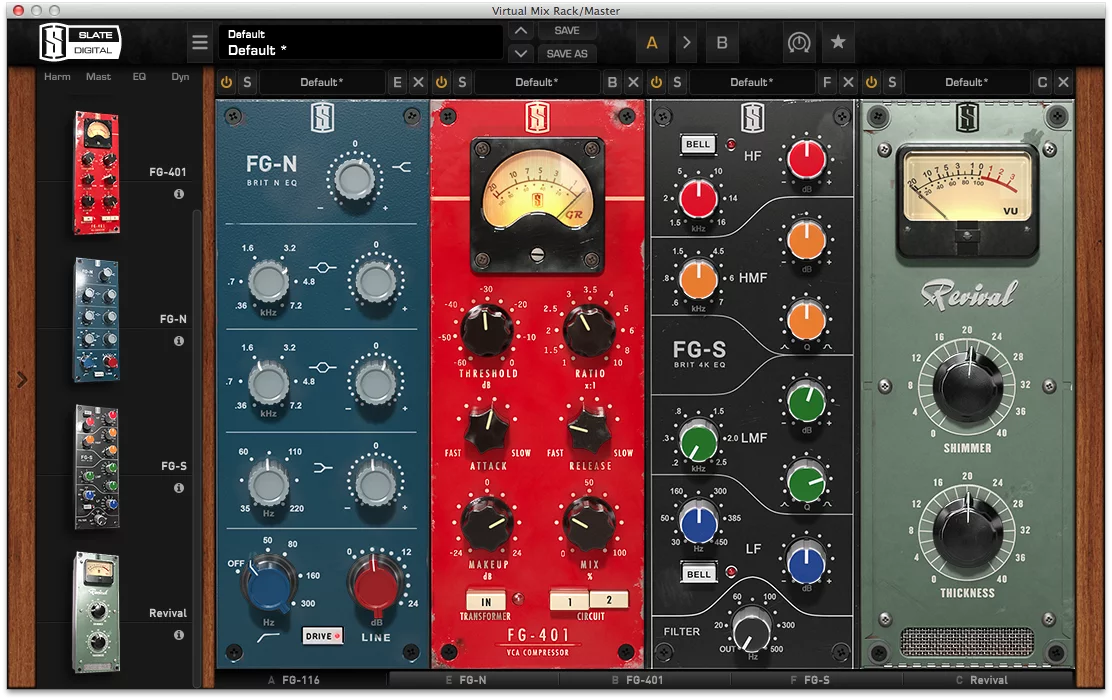Collapse the module library with the side arrow
This screenshot has width=1112, height=700.
point(22,379)
